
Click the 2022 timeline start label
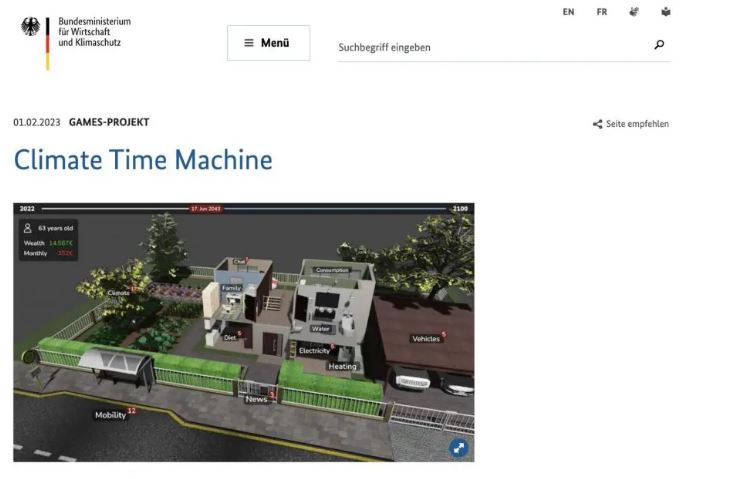coord(27,209)
